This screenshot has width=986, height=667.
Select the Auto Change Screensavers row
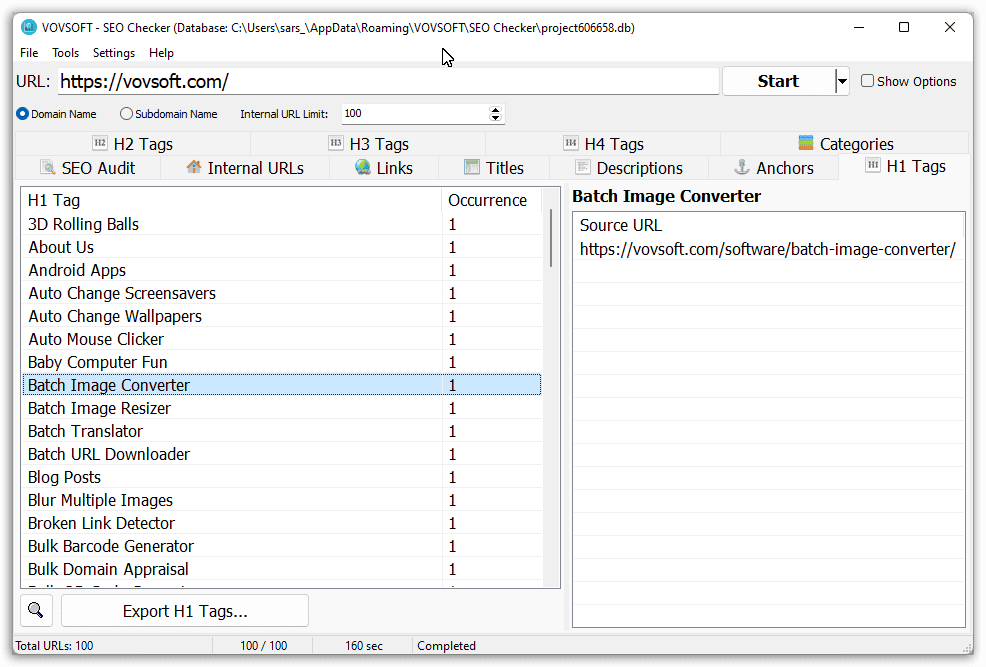(282, 293)
